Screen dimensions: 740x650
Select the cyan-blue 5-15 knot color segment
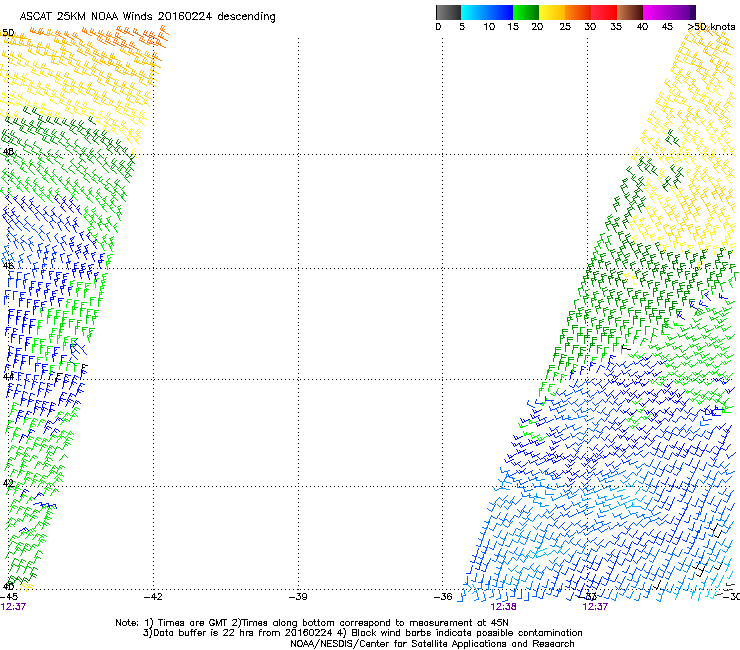(487, 12)
